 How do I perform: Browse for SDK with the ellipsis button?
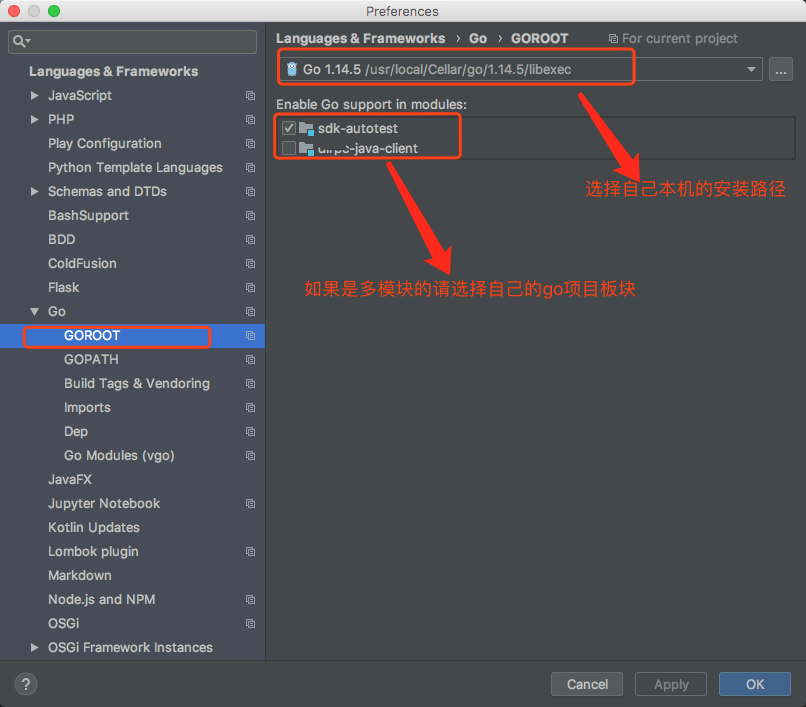pos(781,69)
